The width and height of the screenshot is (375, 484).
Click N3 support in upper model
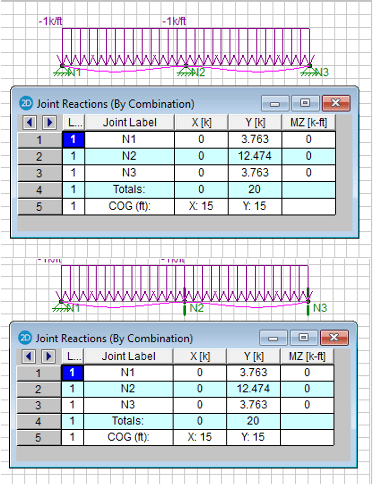point(309,71)
